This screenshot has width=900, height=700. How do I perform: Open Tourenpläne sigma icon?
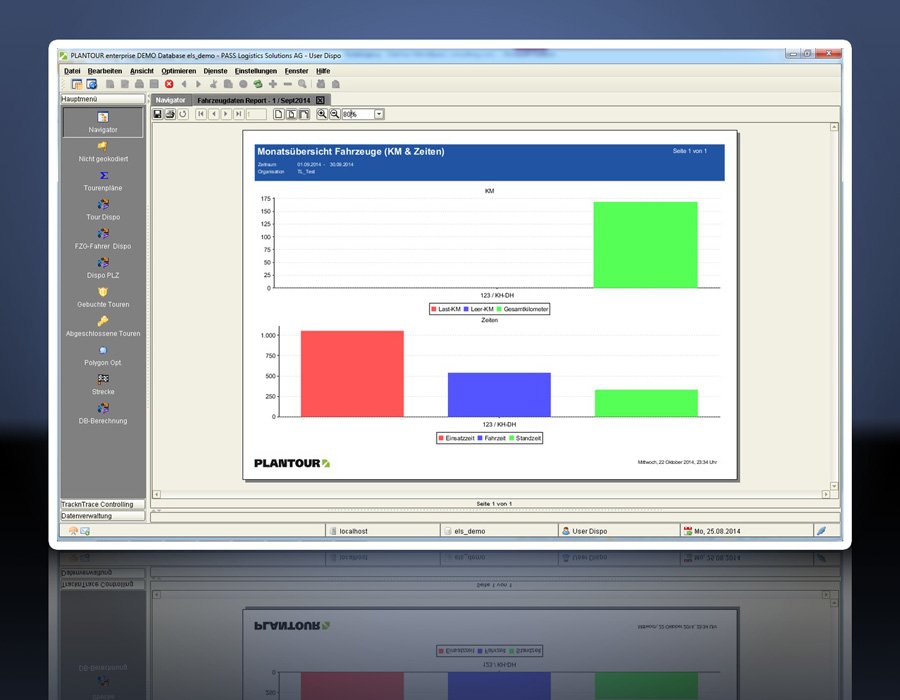pyautogui.click(x=103, y=176)
